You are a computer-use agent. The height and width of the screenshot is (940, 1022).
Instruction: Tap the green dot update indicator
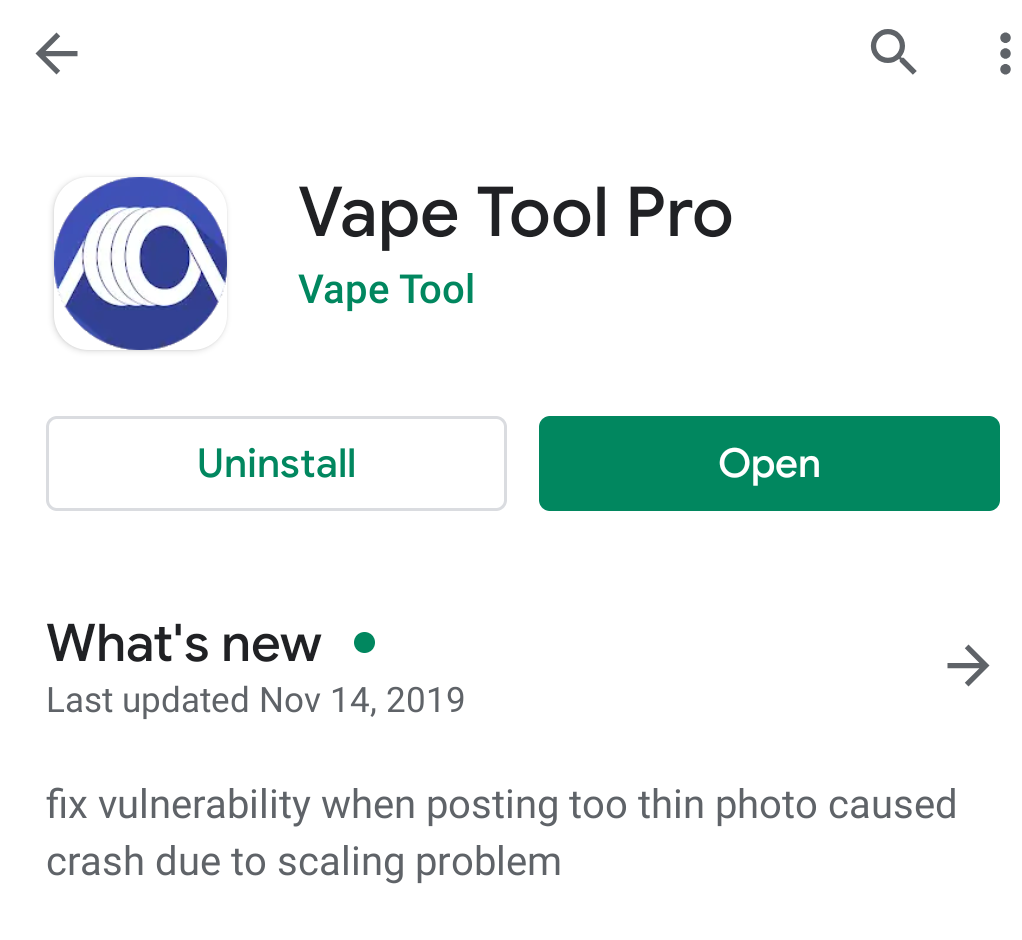(364, 642)
